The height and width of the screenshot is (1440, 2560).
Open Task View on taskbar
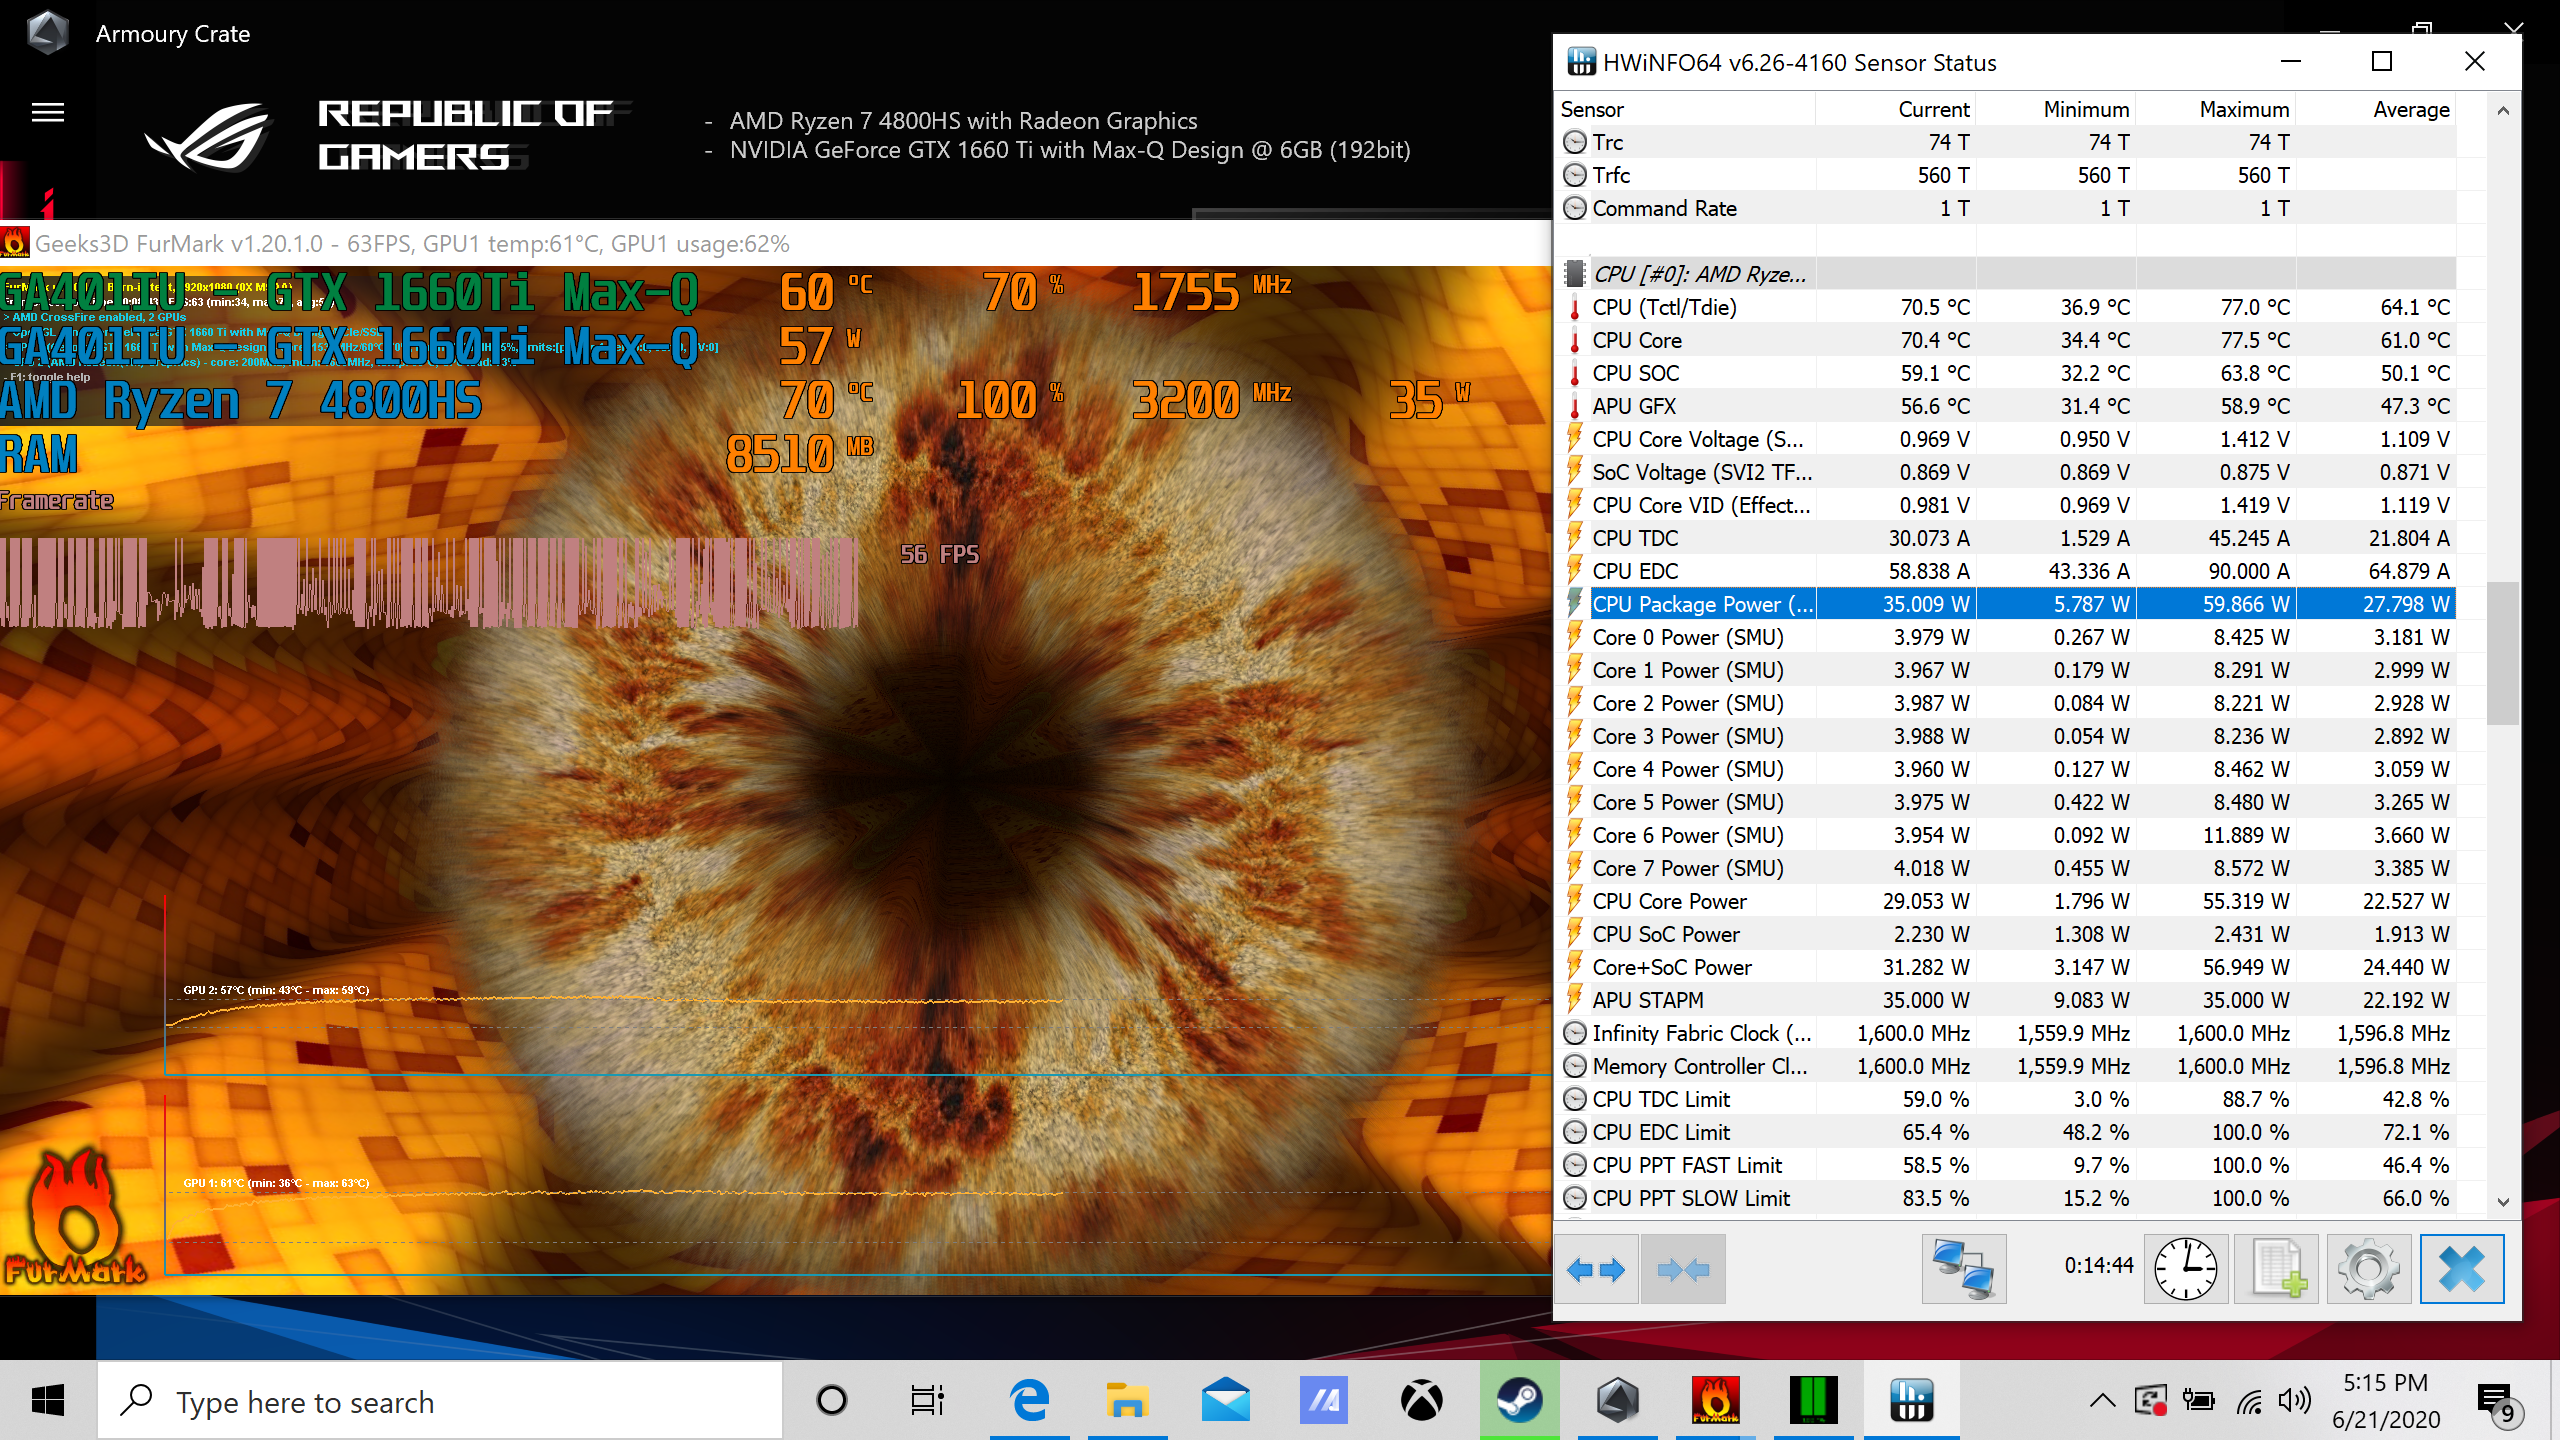[927, 1400]
